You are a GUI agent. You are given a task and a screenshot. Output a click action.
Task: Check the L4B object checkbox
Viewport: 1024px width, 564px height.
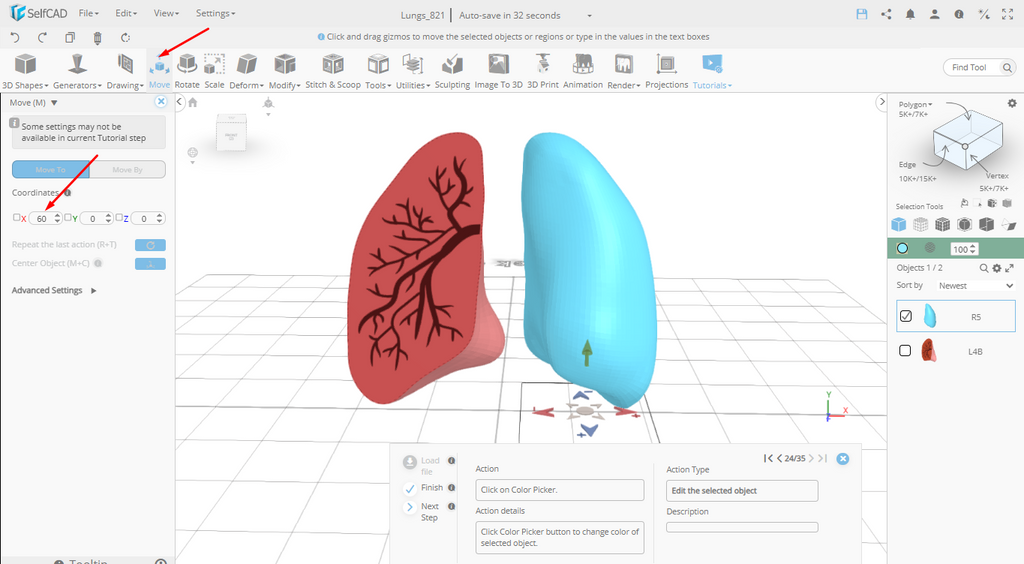[905, 351]
